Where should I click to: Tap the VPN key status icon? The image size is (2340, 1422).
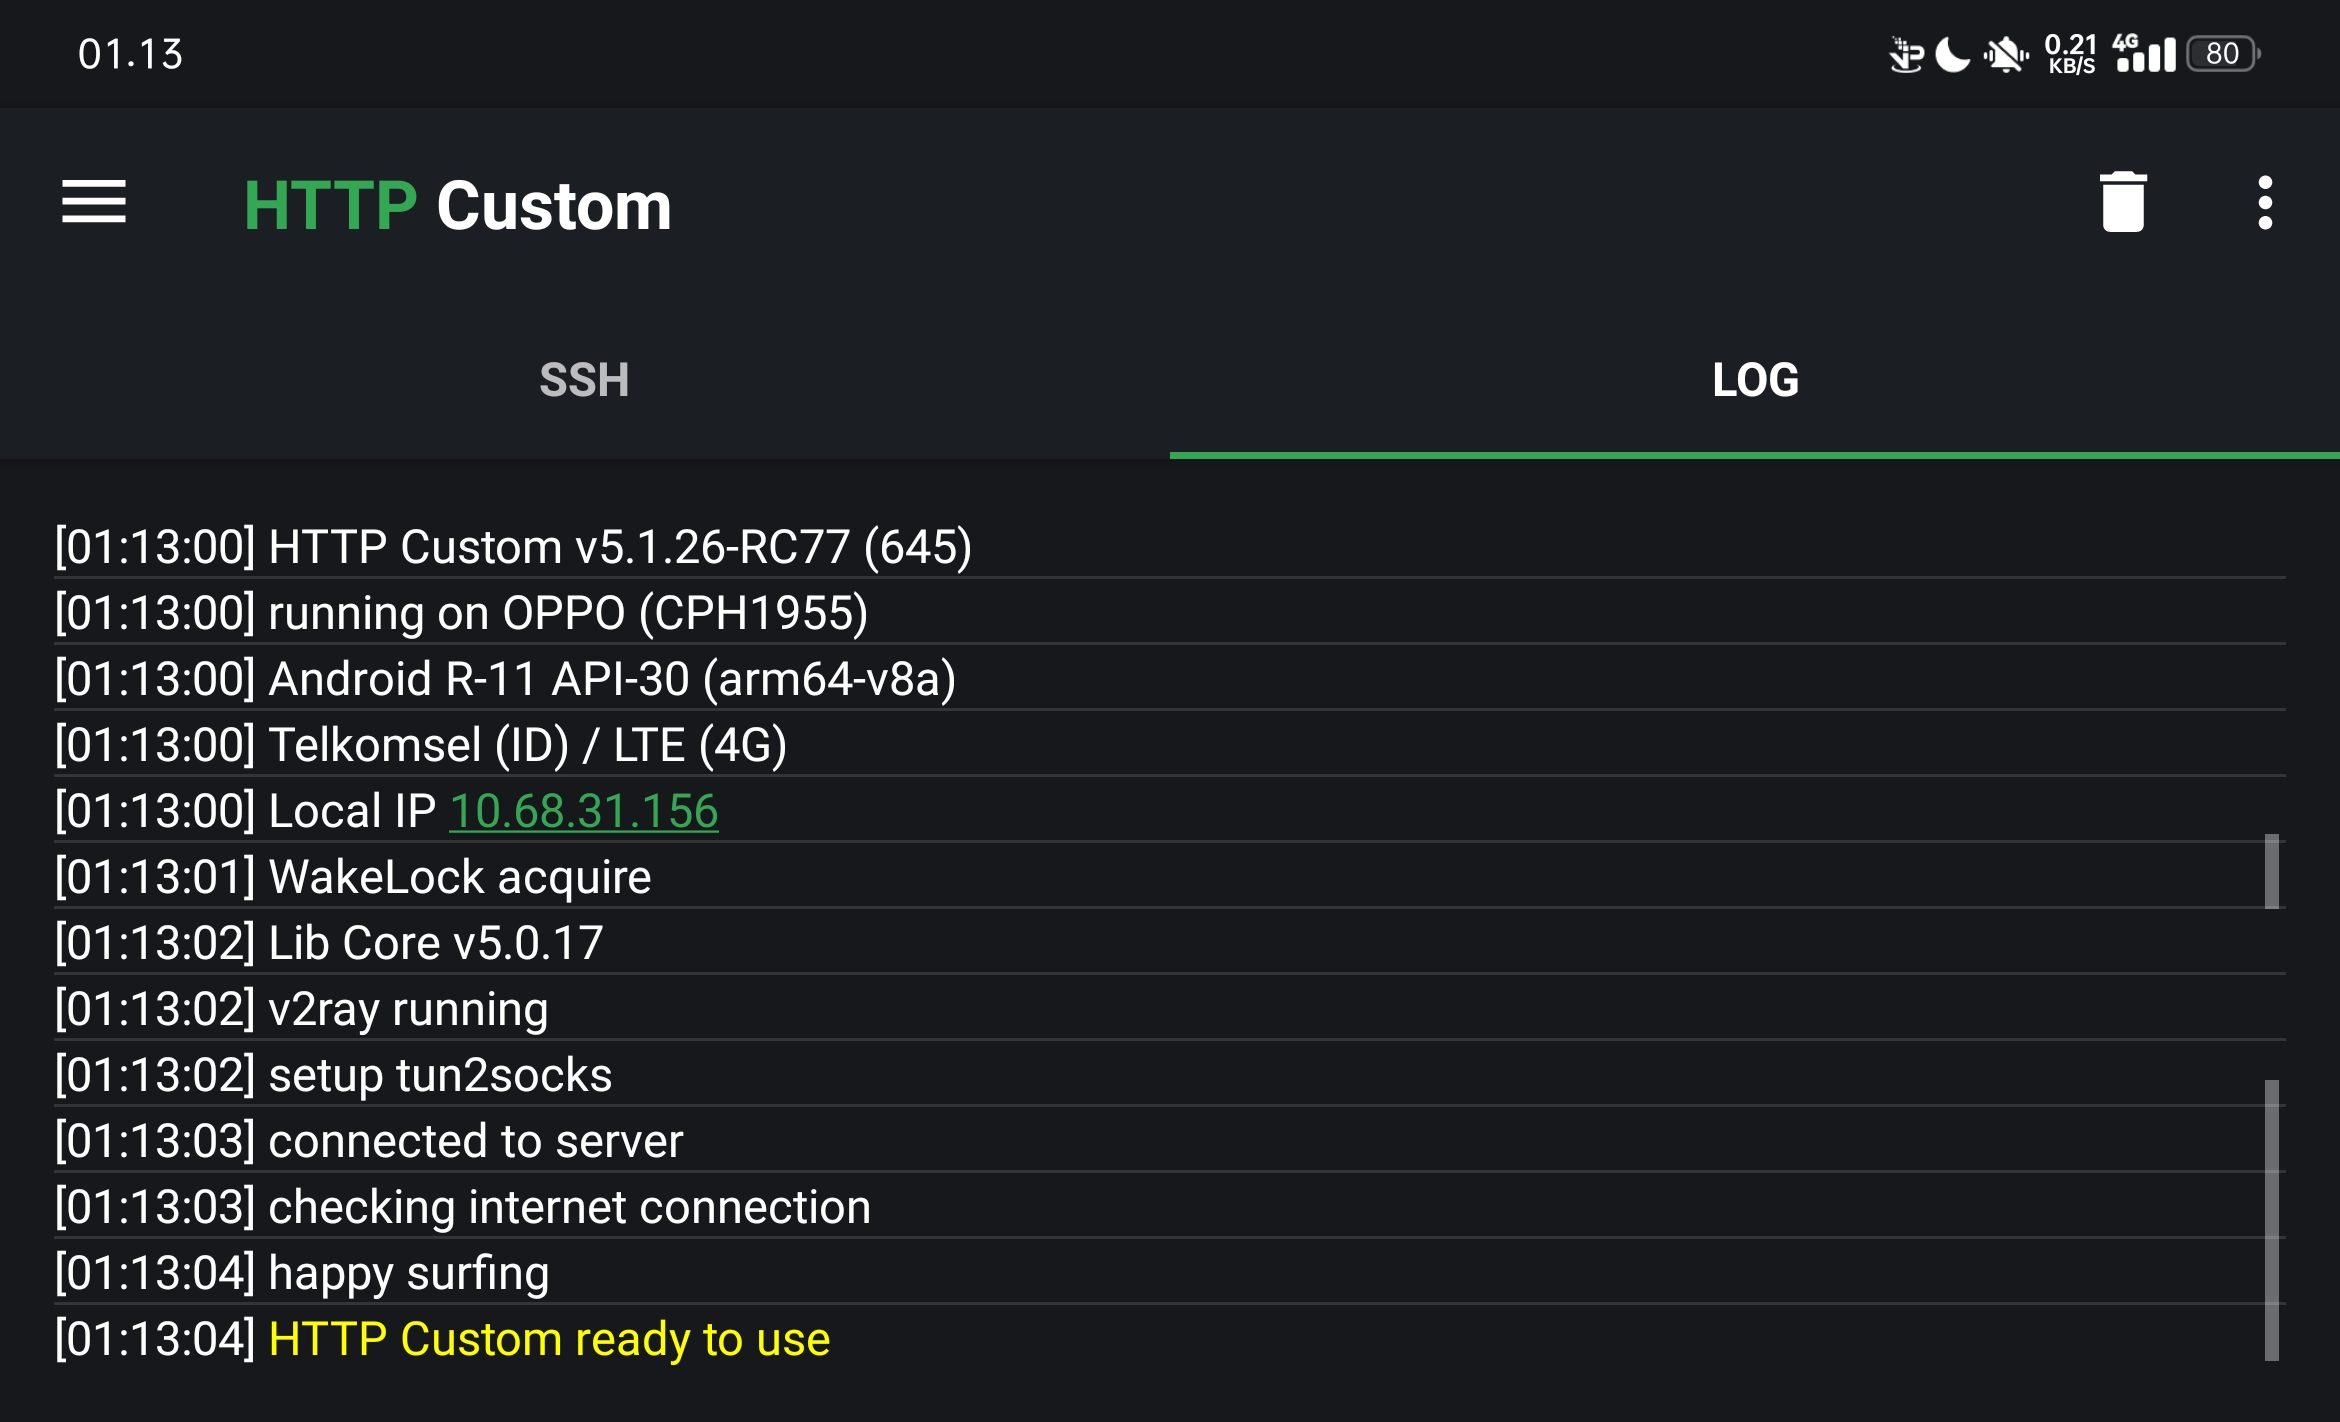1905,54
